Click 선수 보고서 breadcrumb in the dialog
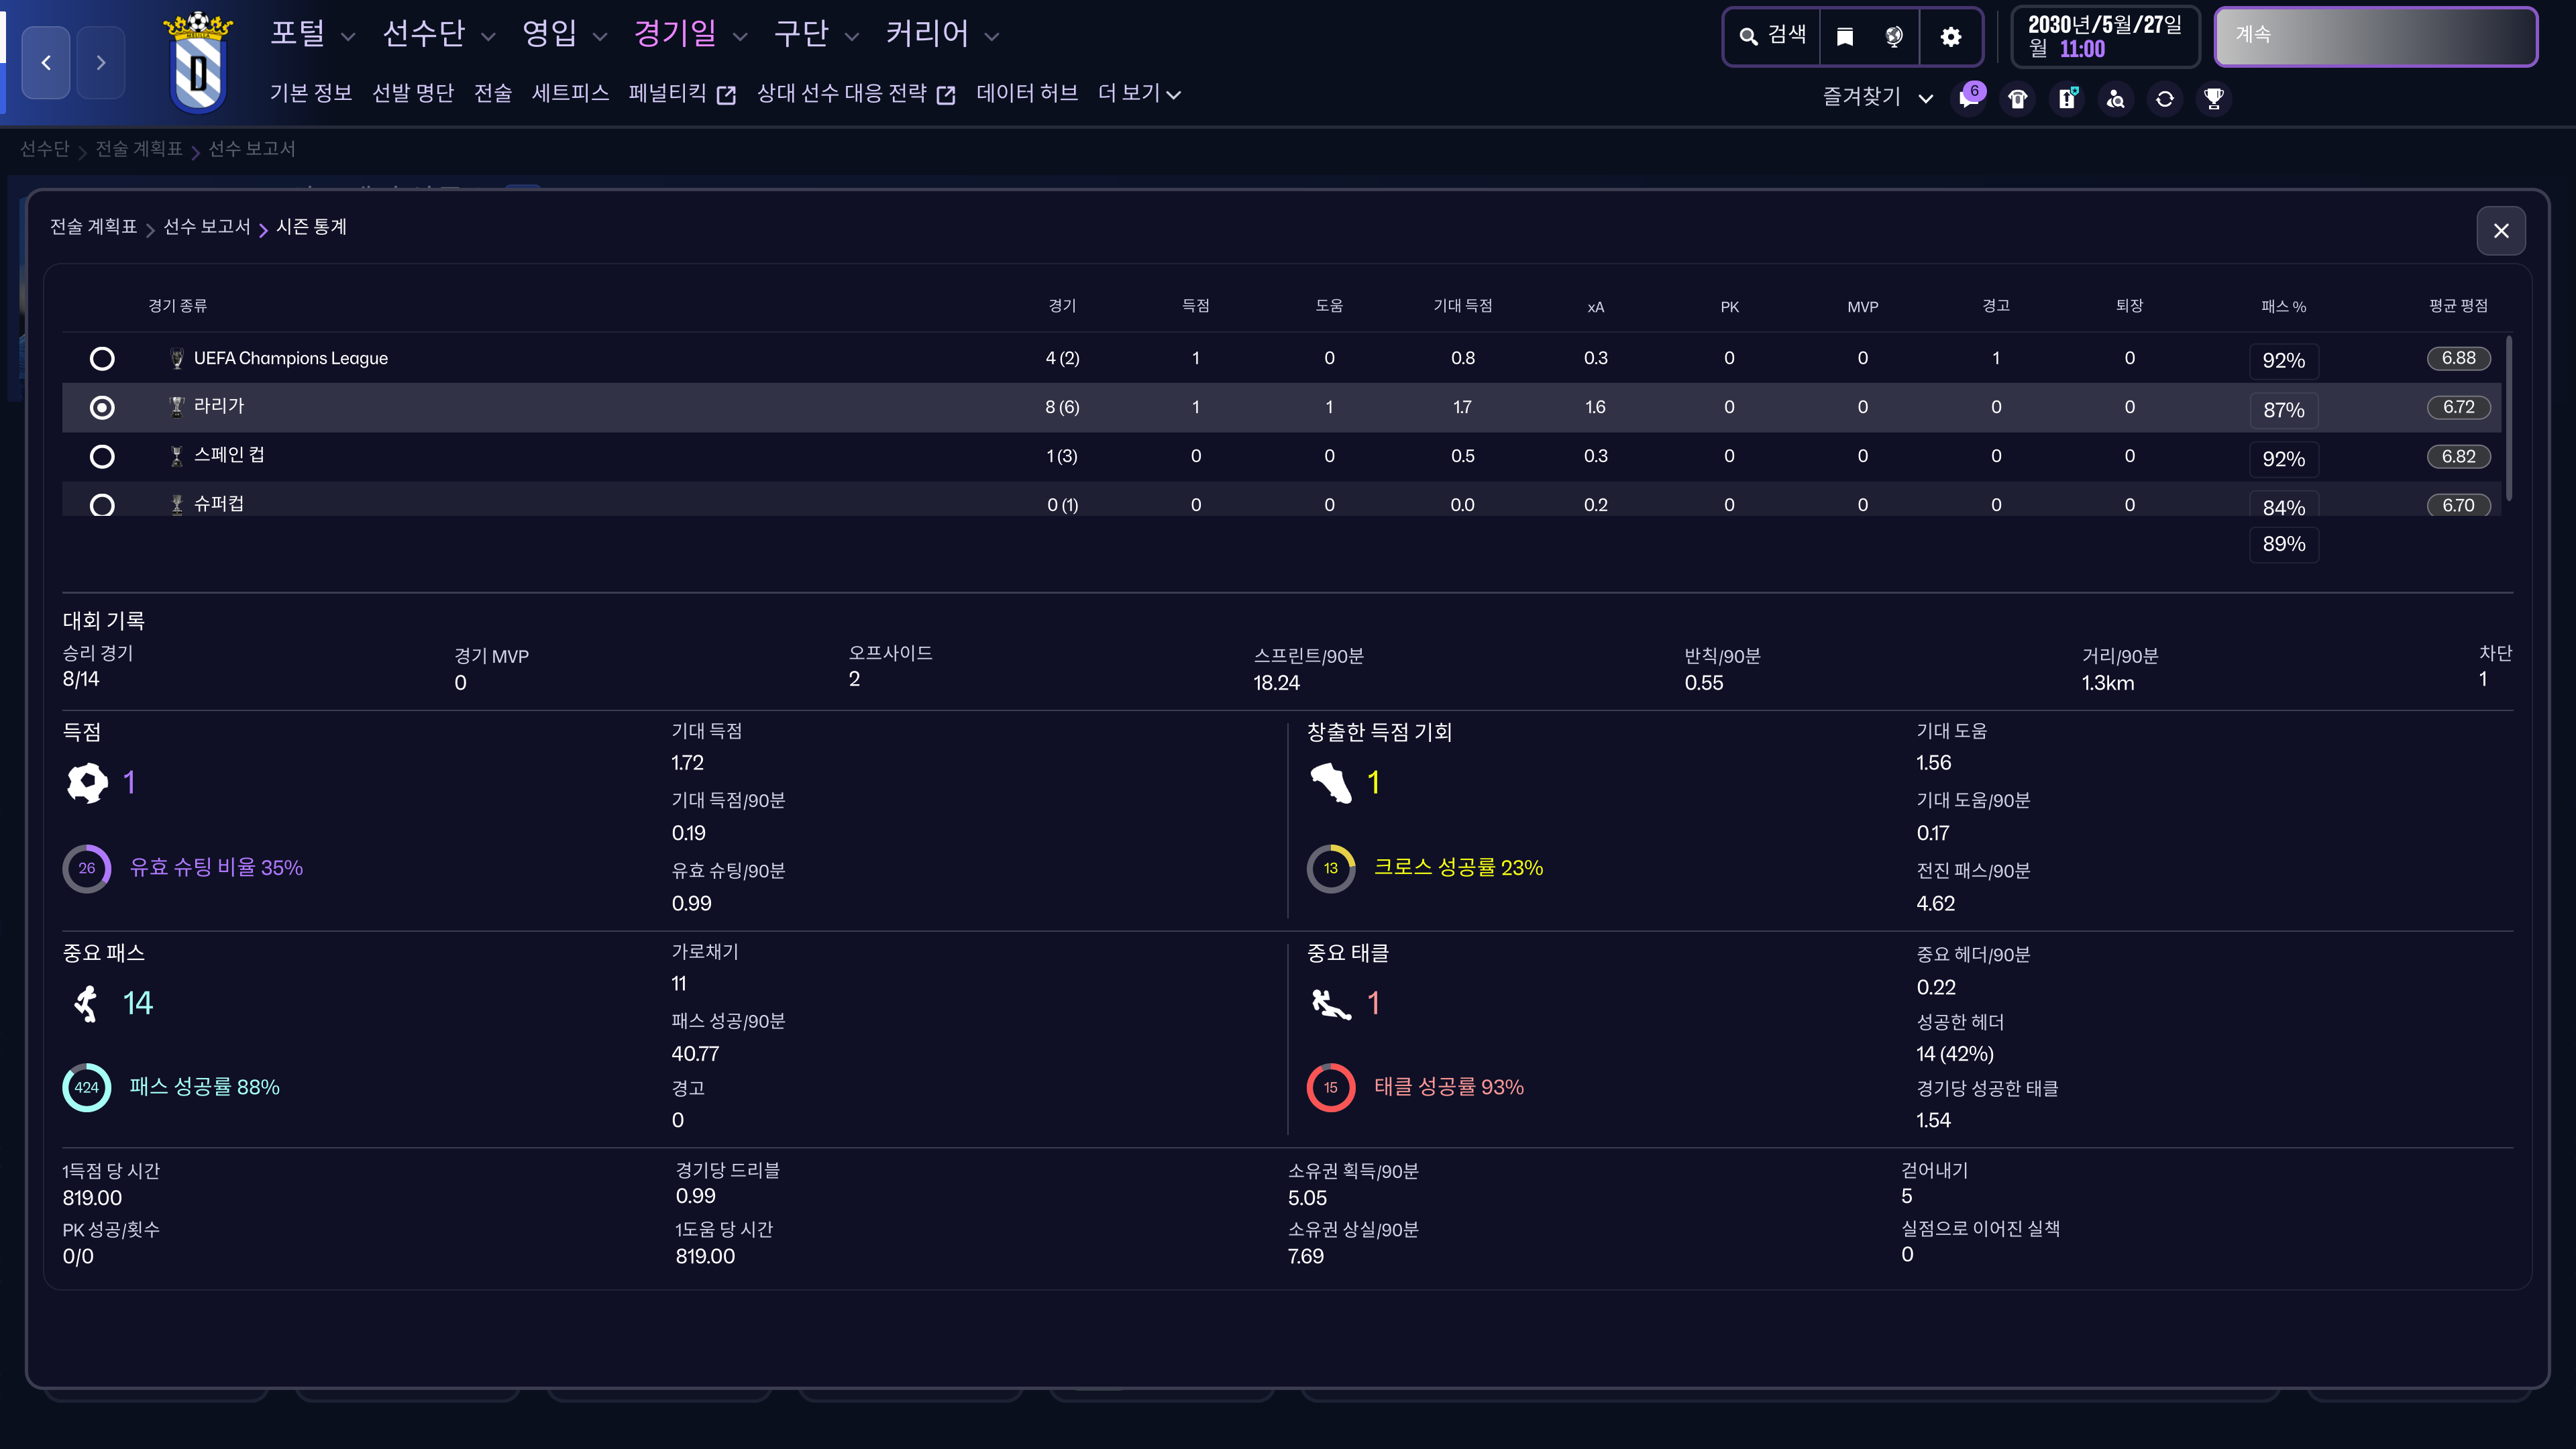Viewport: 2576px width, 1449px height. click(x=207, y=227)
